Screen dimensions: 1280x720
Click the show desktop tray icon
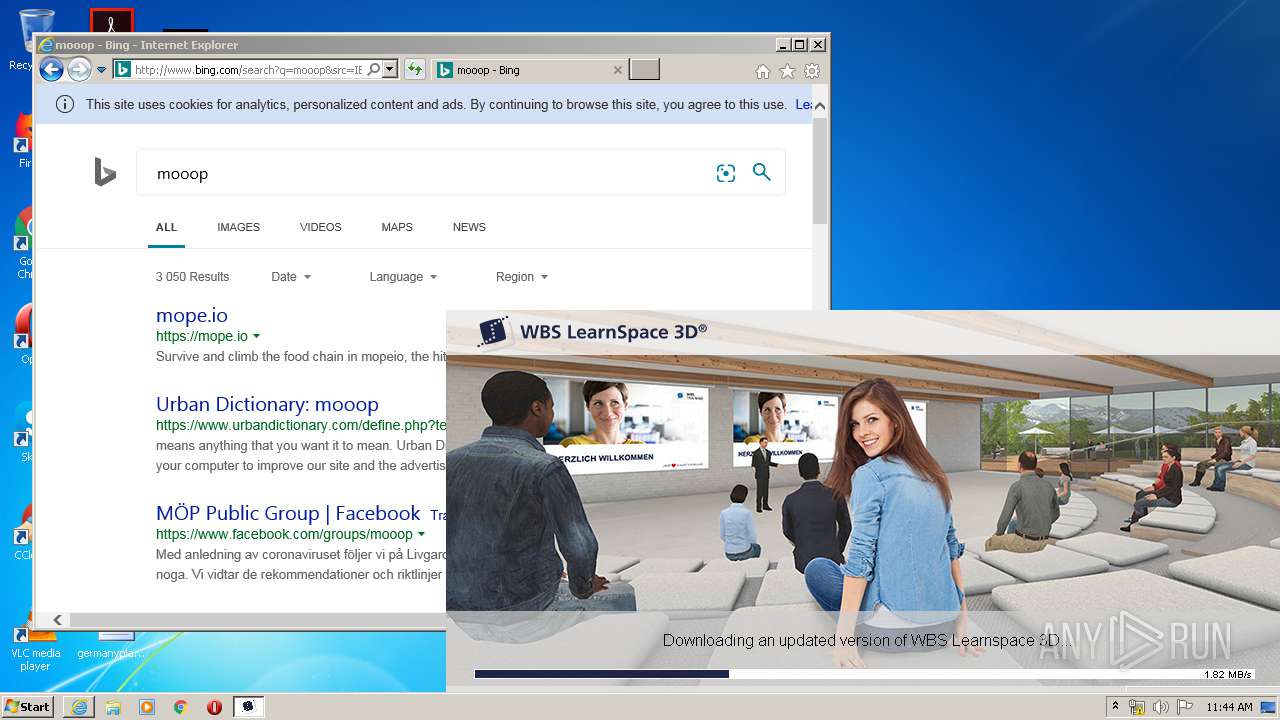tap(1268, 707)
